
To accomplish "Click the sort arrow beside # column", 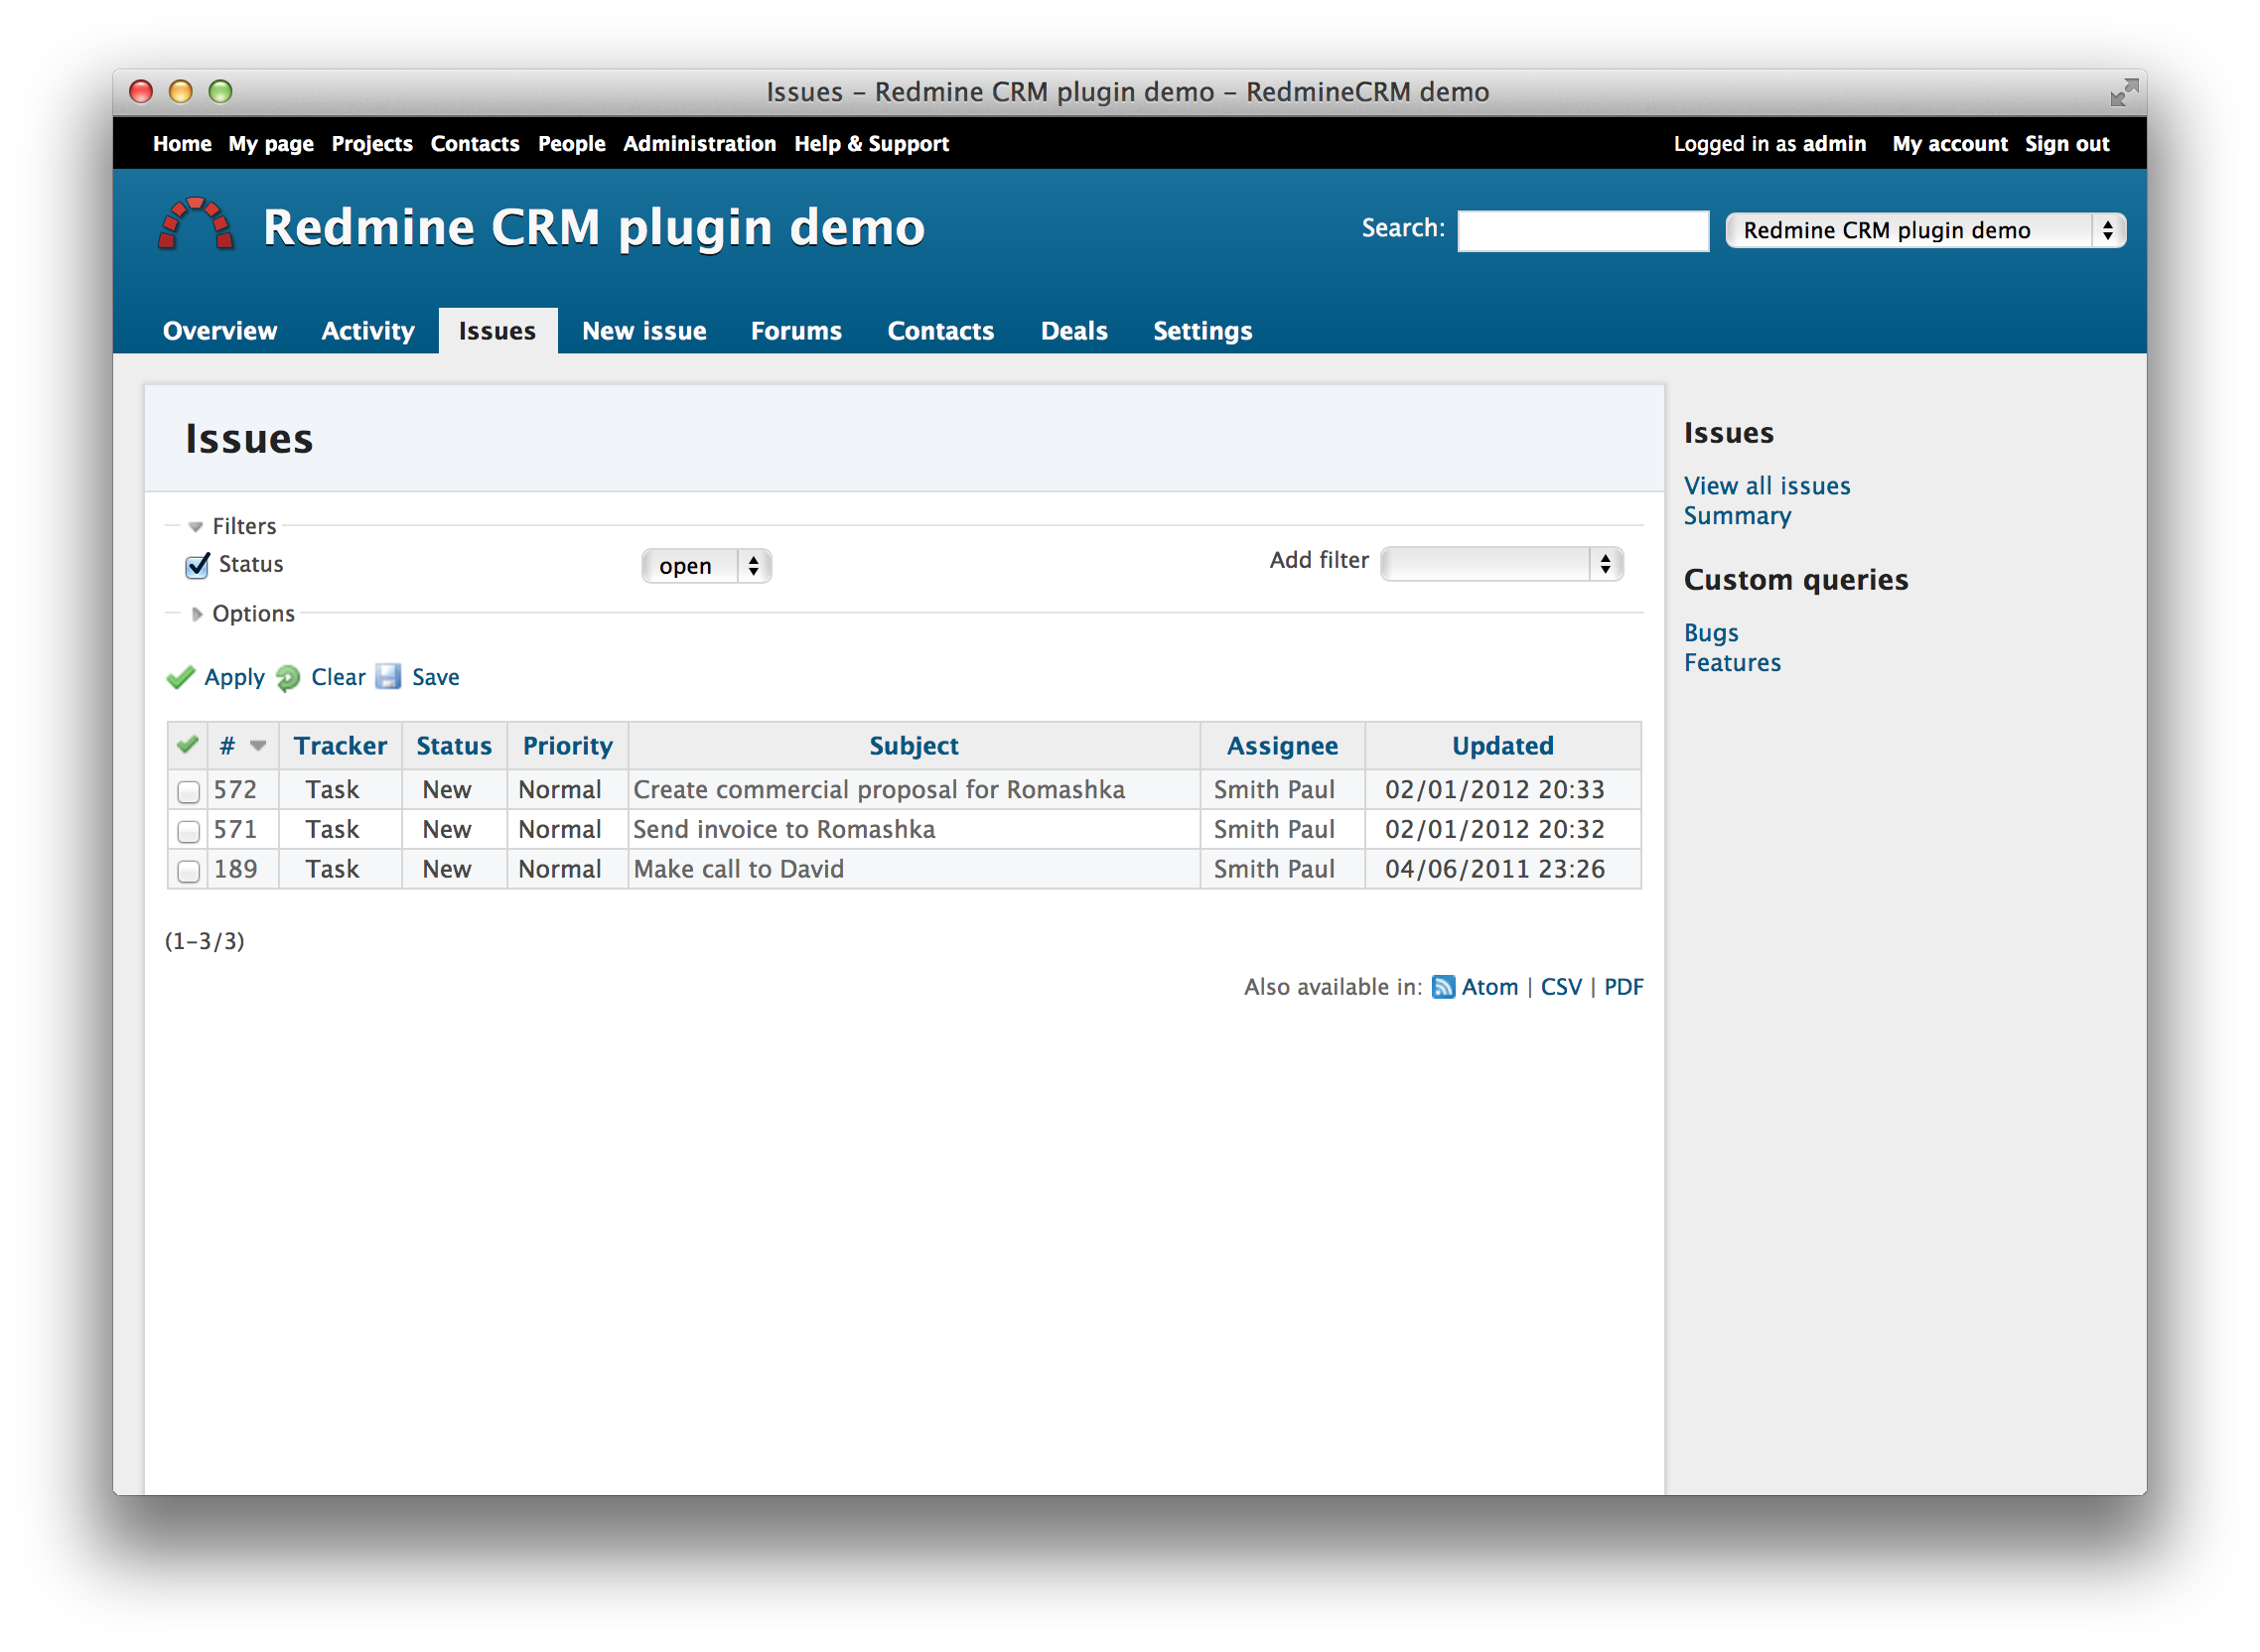I will (x=258, y=746).
